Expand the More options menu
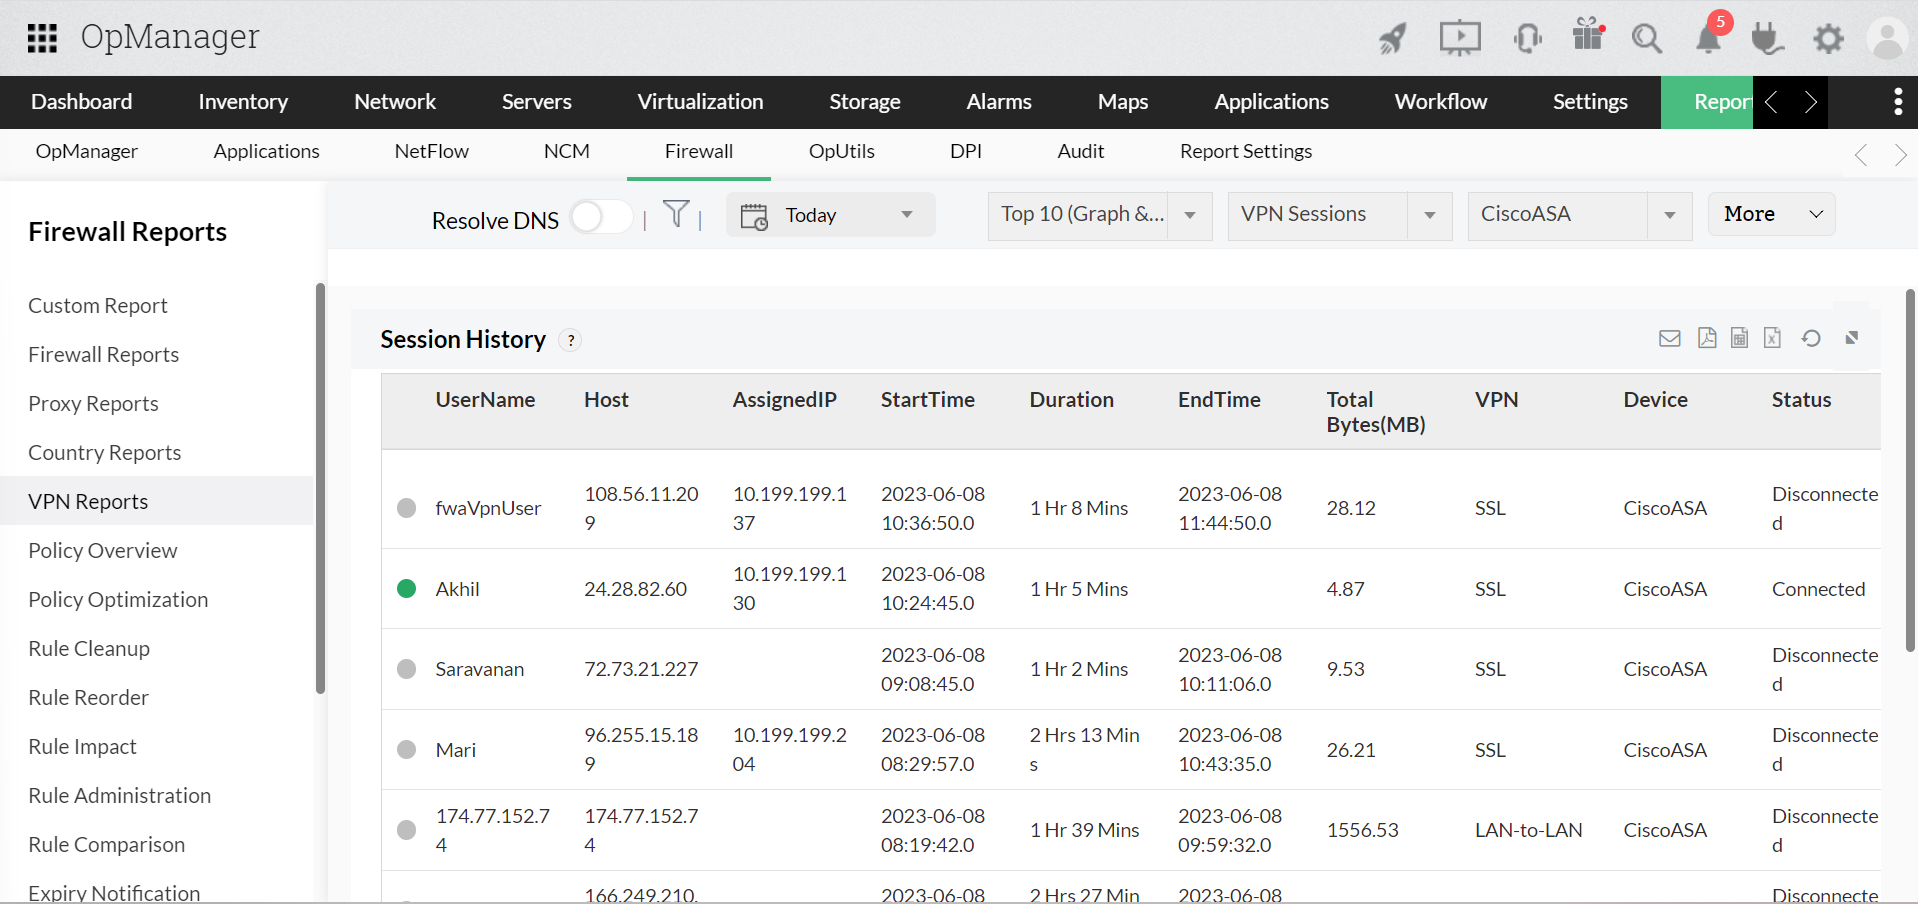1918x904 pixels. (1771, 214)
